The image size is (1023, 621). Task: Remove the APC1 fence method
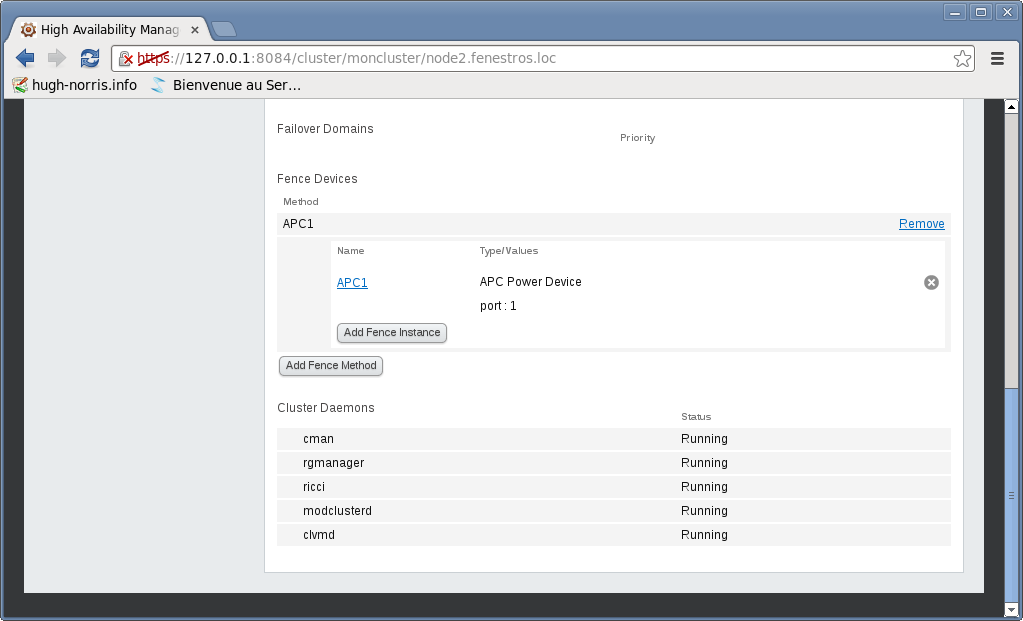(x=921, y=224)
